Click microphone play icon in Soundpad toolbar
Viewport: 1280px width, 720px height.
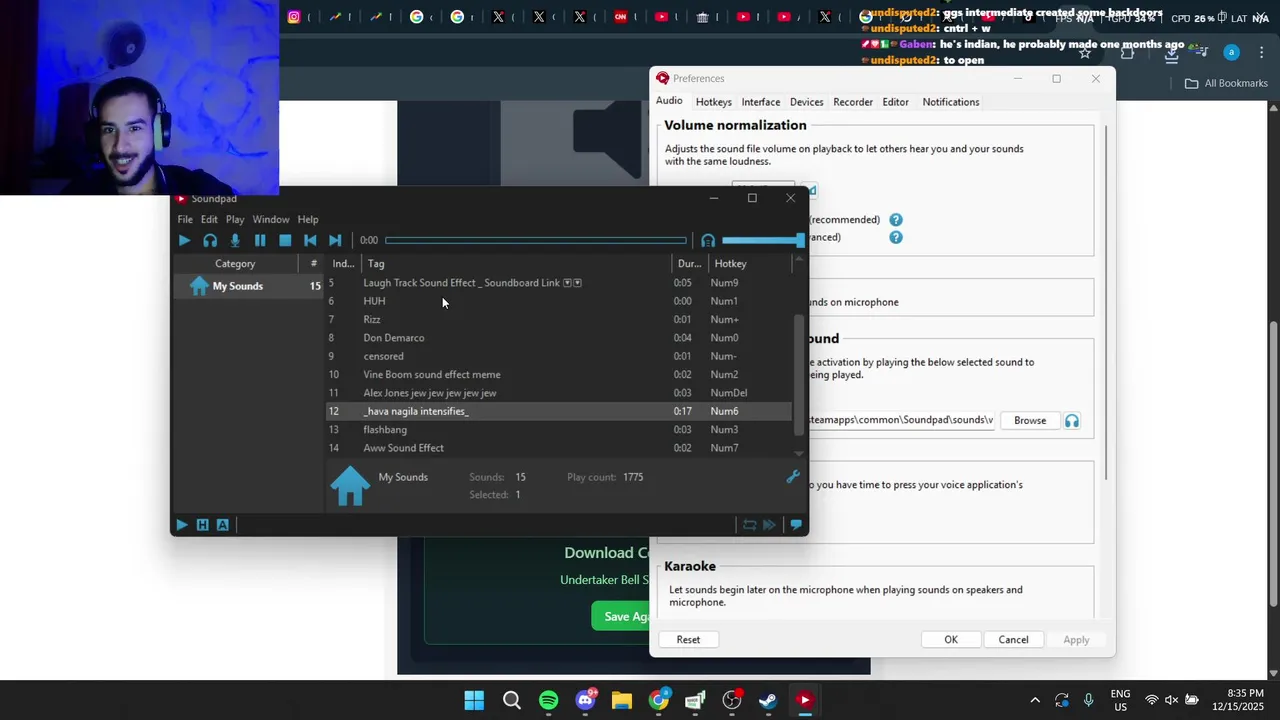(x=235, y=240)
